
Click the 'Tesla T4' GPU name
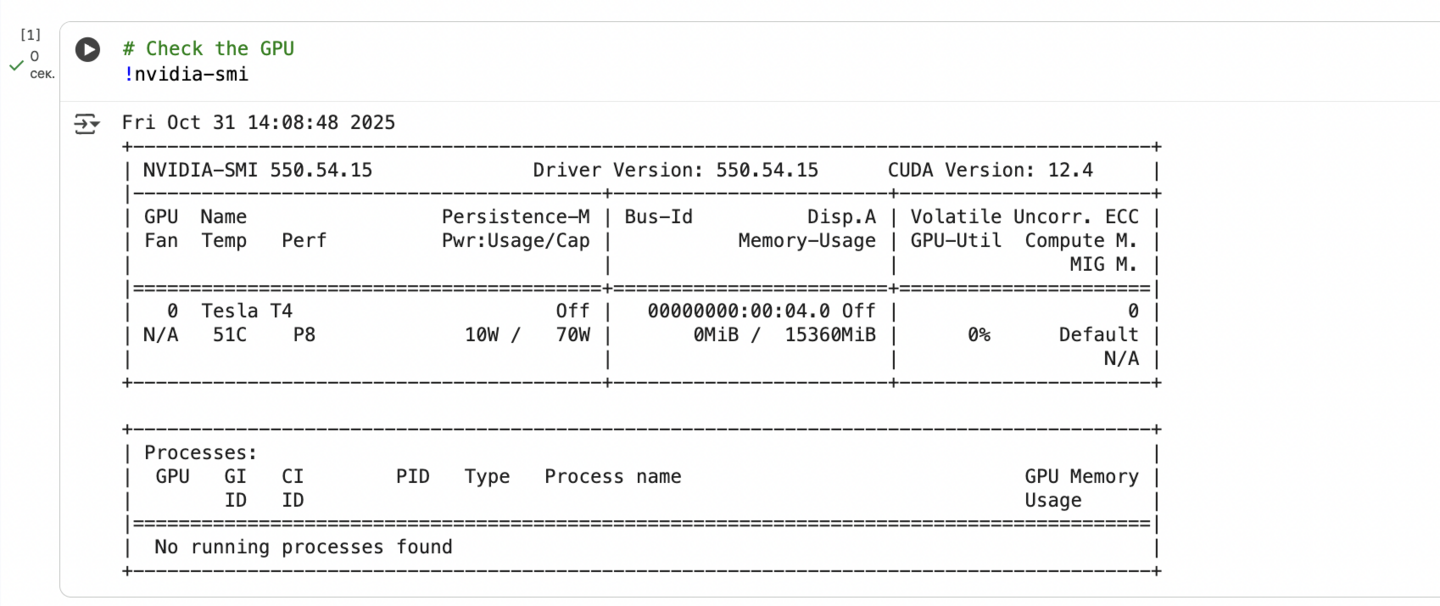(246, 311)
